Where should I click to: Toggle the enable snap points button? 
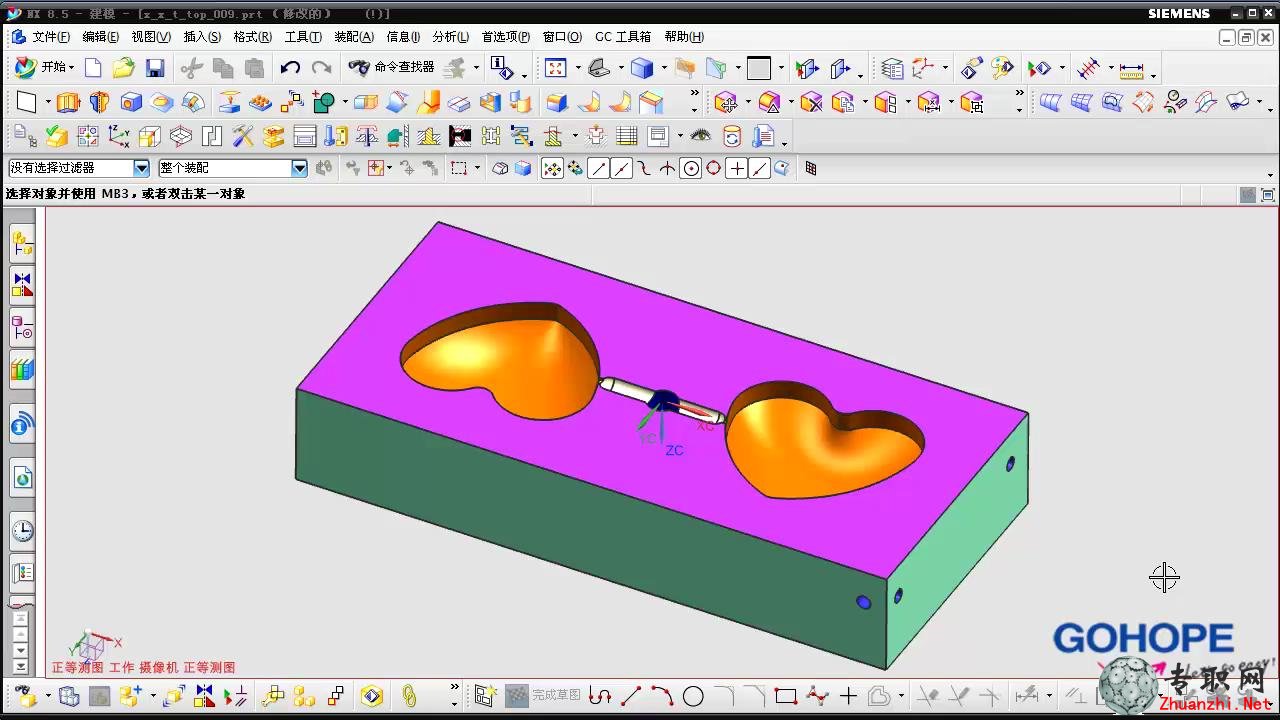point(552,169)
